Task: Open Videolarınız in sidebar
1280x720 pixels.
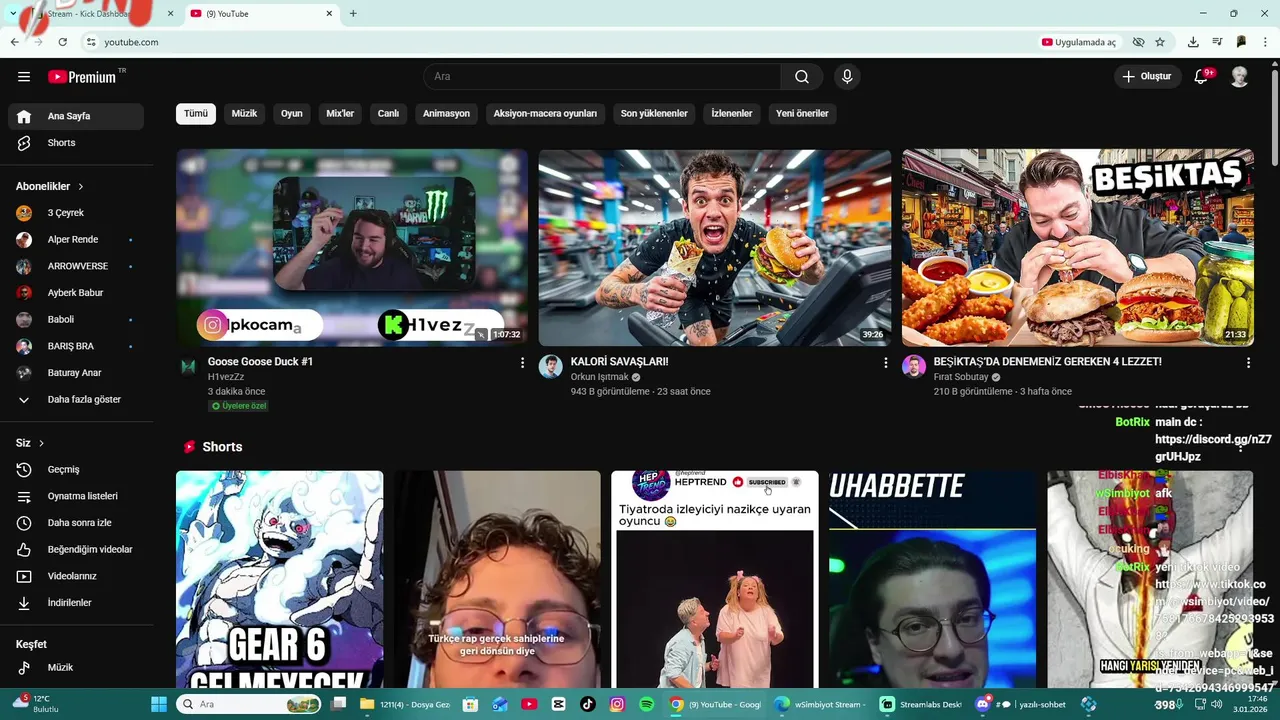Action: [76, 576]
